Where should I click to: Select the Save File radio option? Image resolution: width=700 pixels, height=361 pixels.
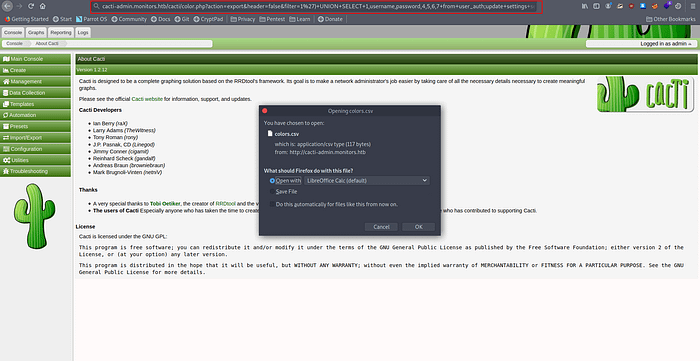point(272,191)
